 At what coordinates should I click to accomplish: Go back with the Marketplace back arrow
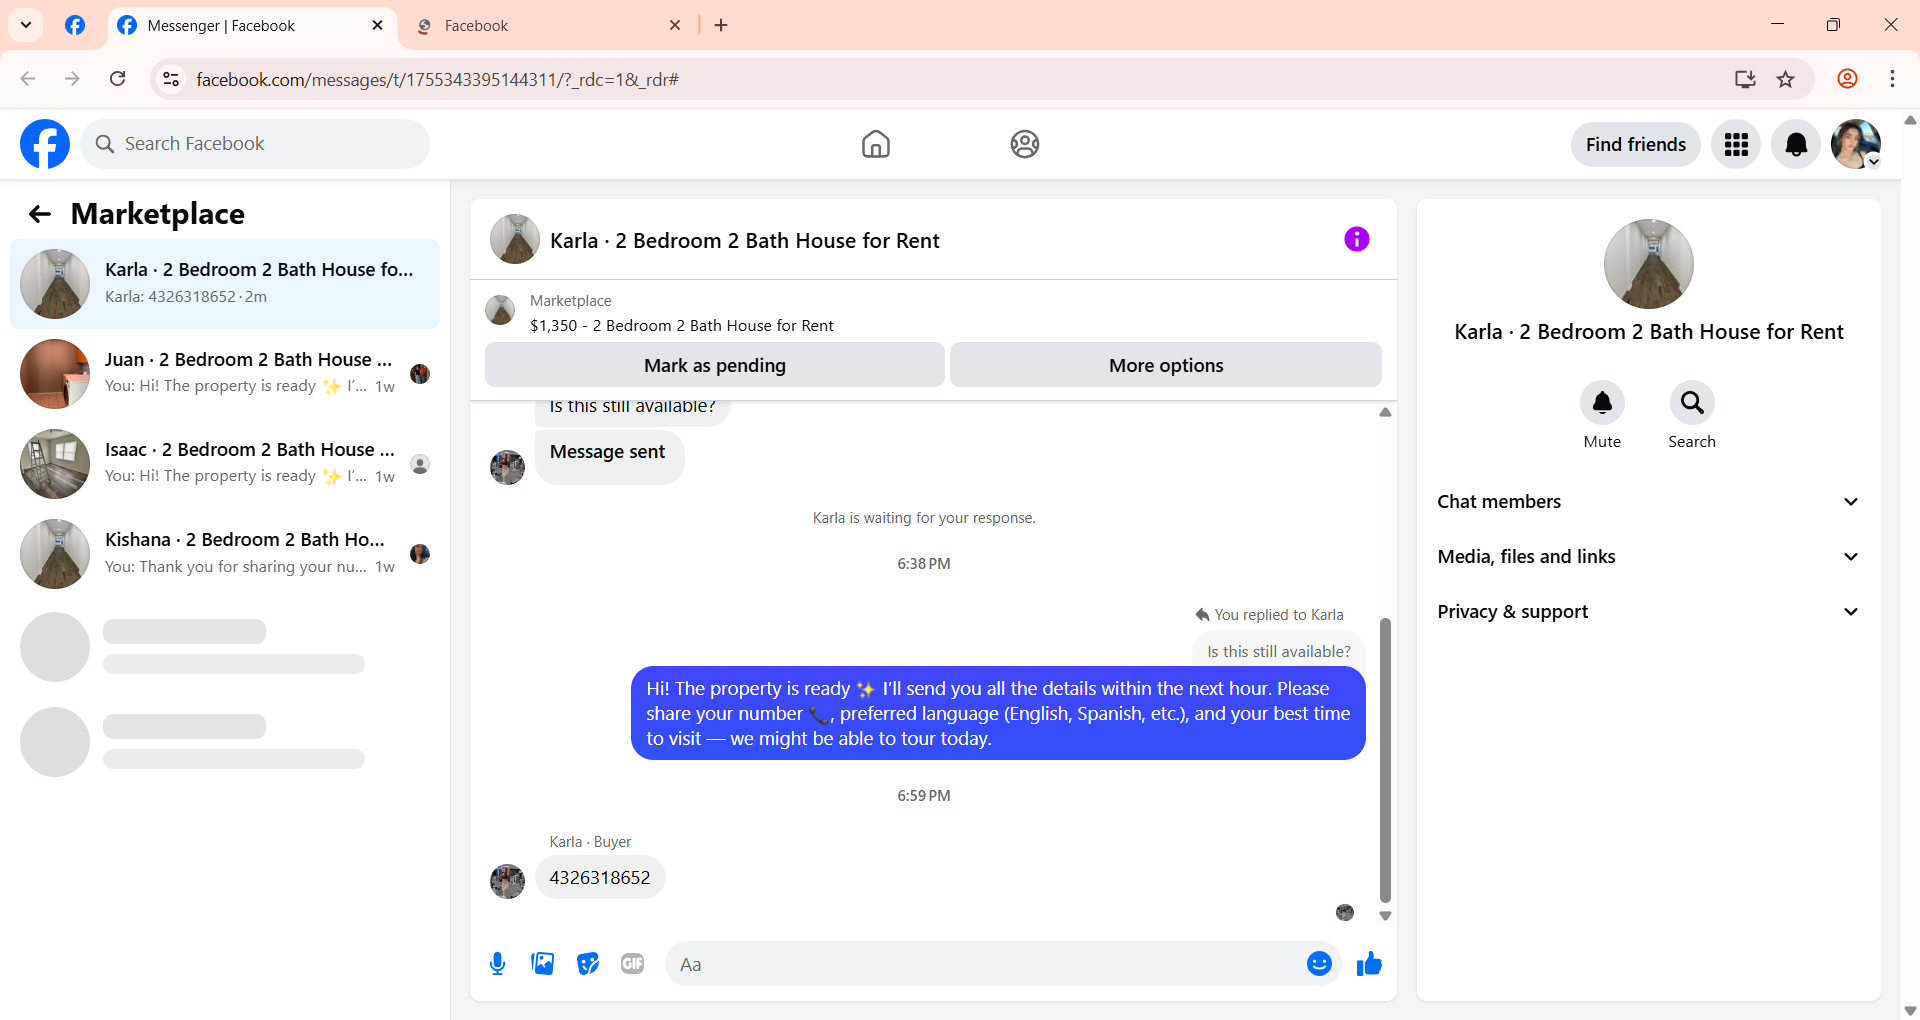pos(40,214)
